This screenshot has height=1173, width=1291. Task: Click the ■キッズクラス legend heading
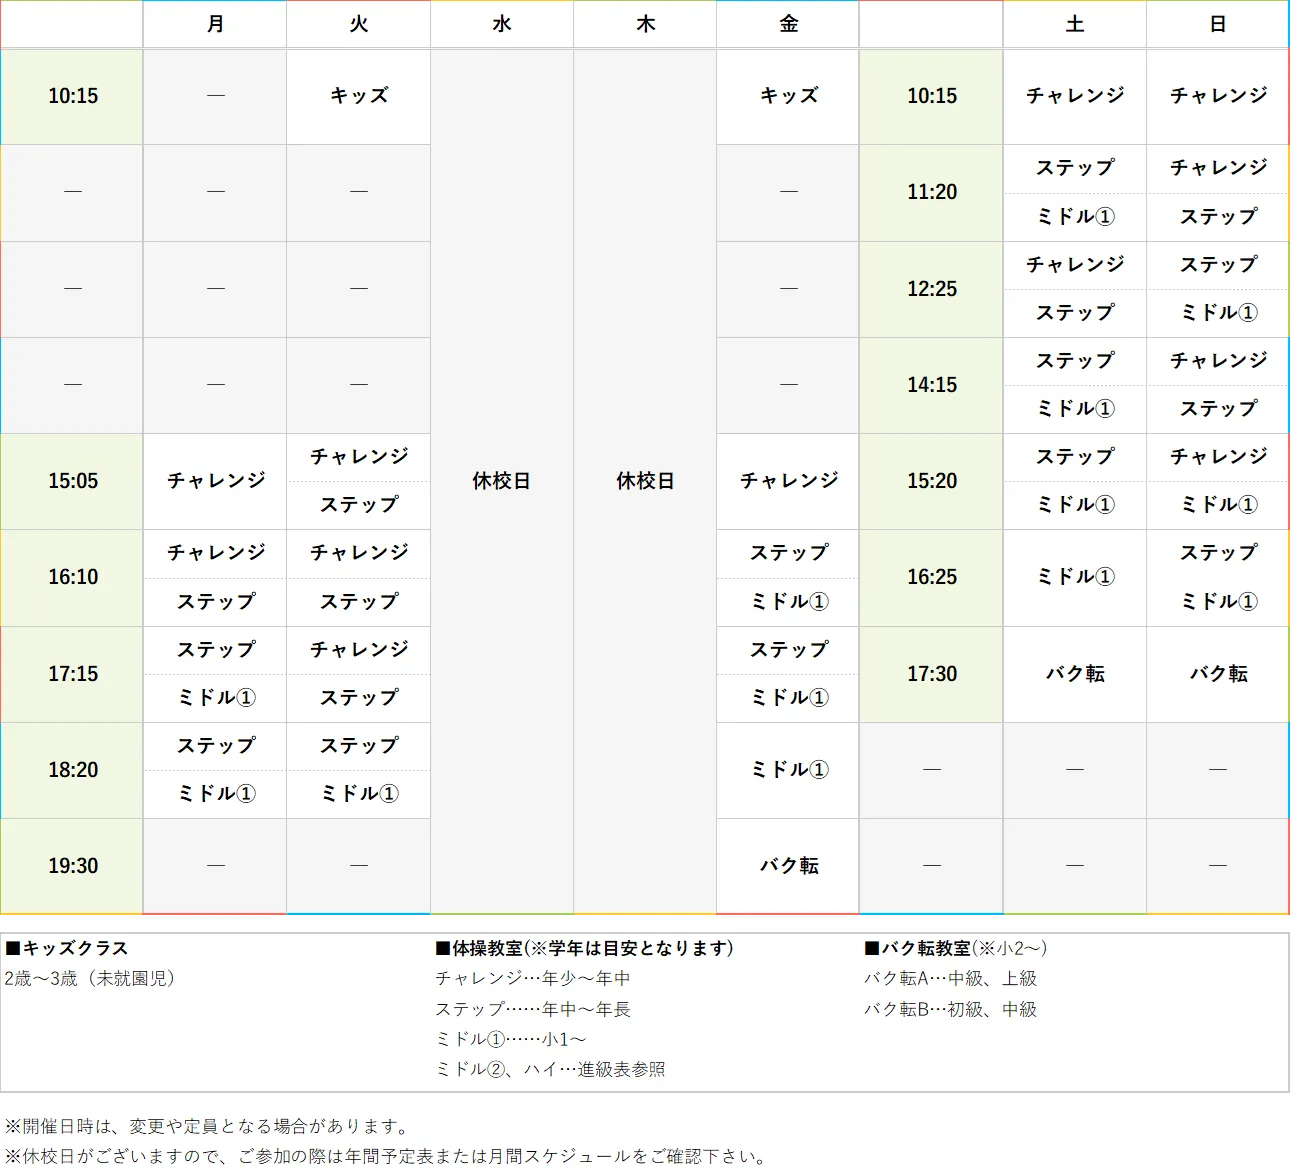70,948
